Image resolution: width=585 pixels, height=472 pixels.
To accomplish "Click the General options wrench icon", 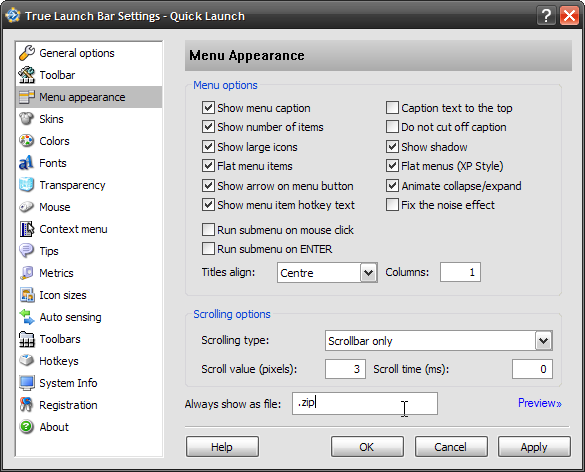I will pyautogui.click(x=26, y=53).
